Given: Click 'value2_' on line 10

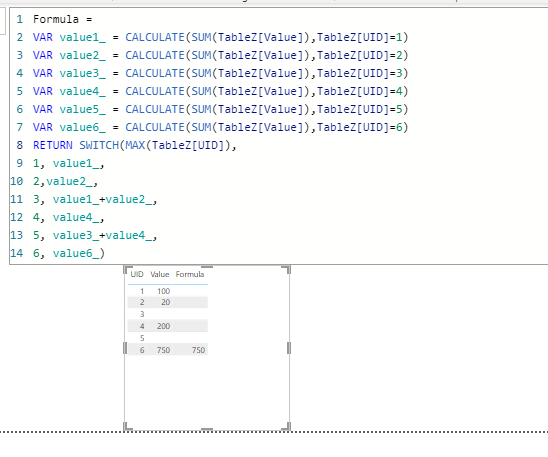Looking at the screenshot, I should pyautogui.click(x=69, y=181).
